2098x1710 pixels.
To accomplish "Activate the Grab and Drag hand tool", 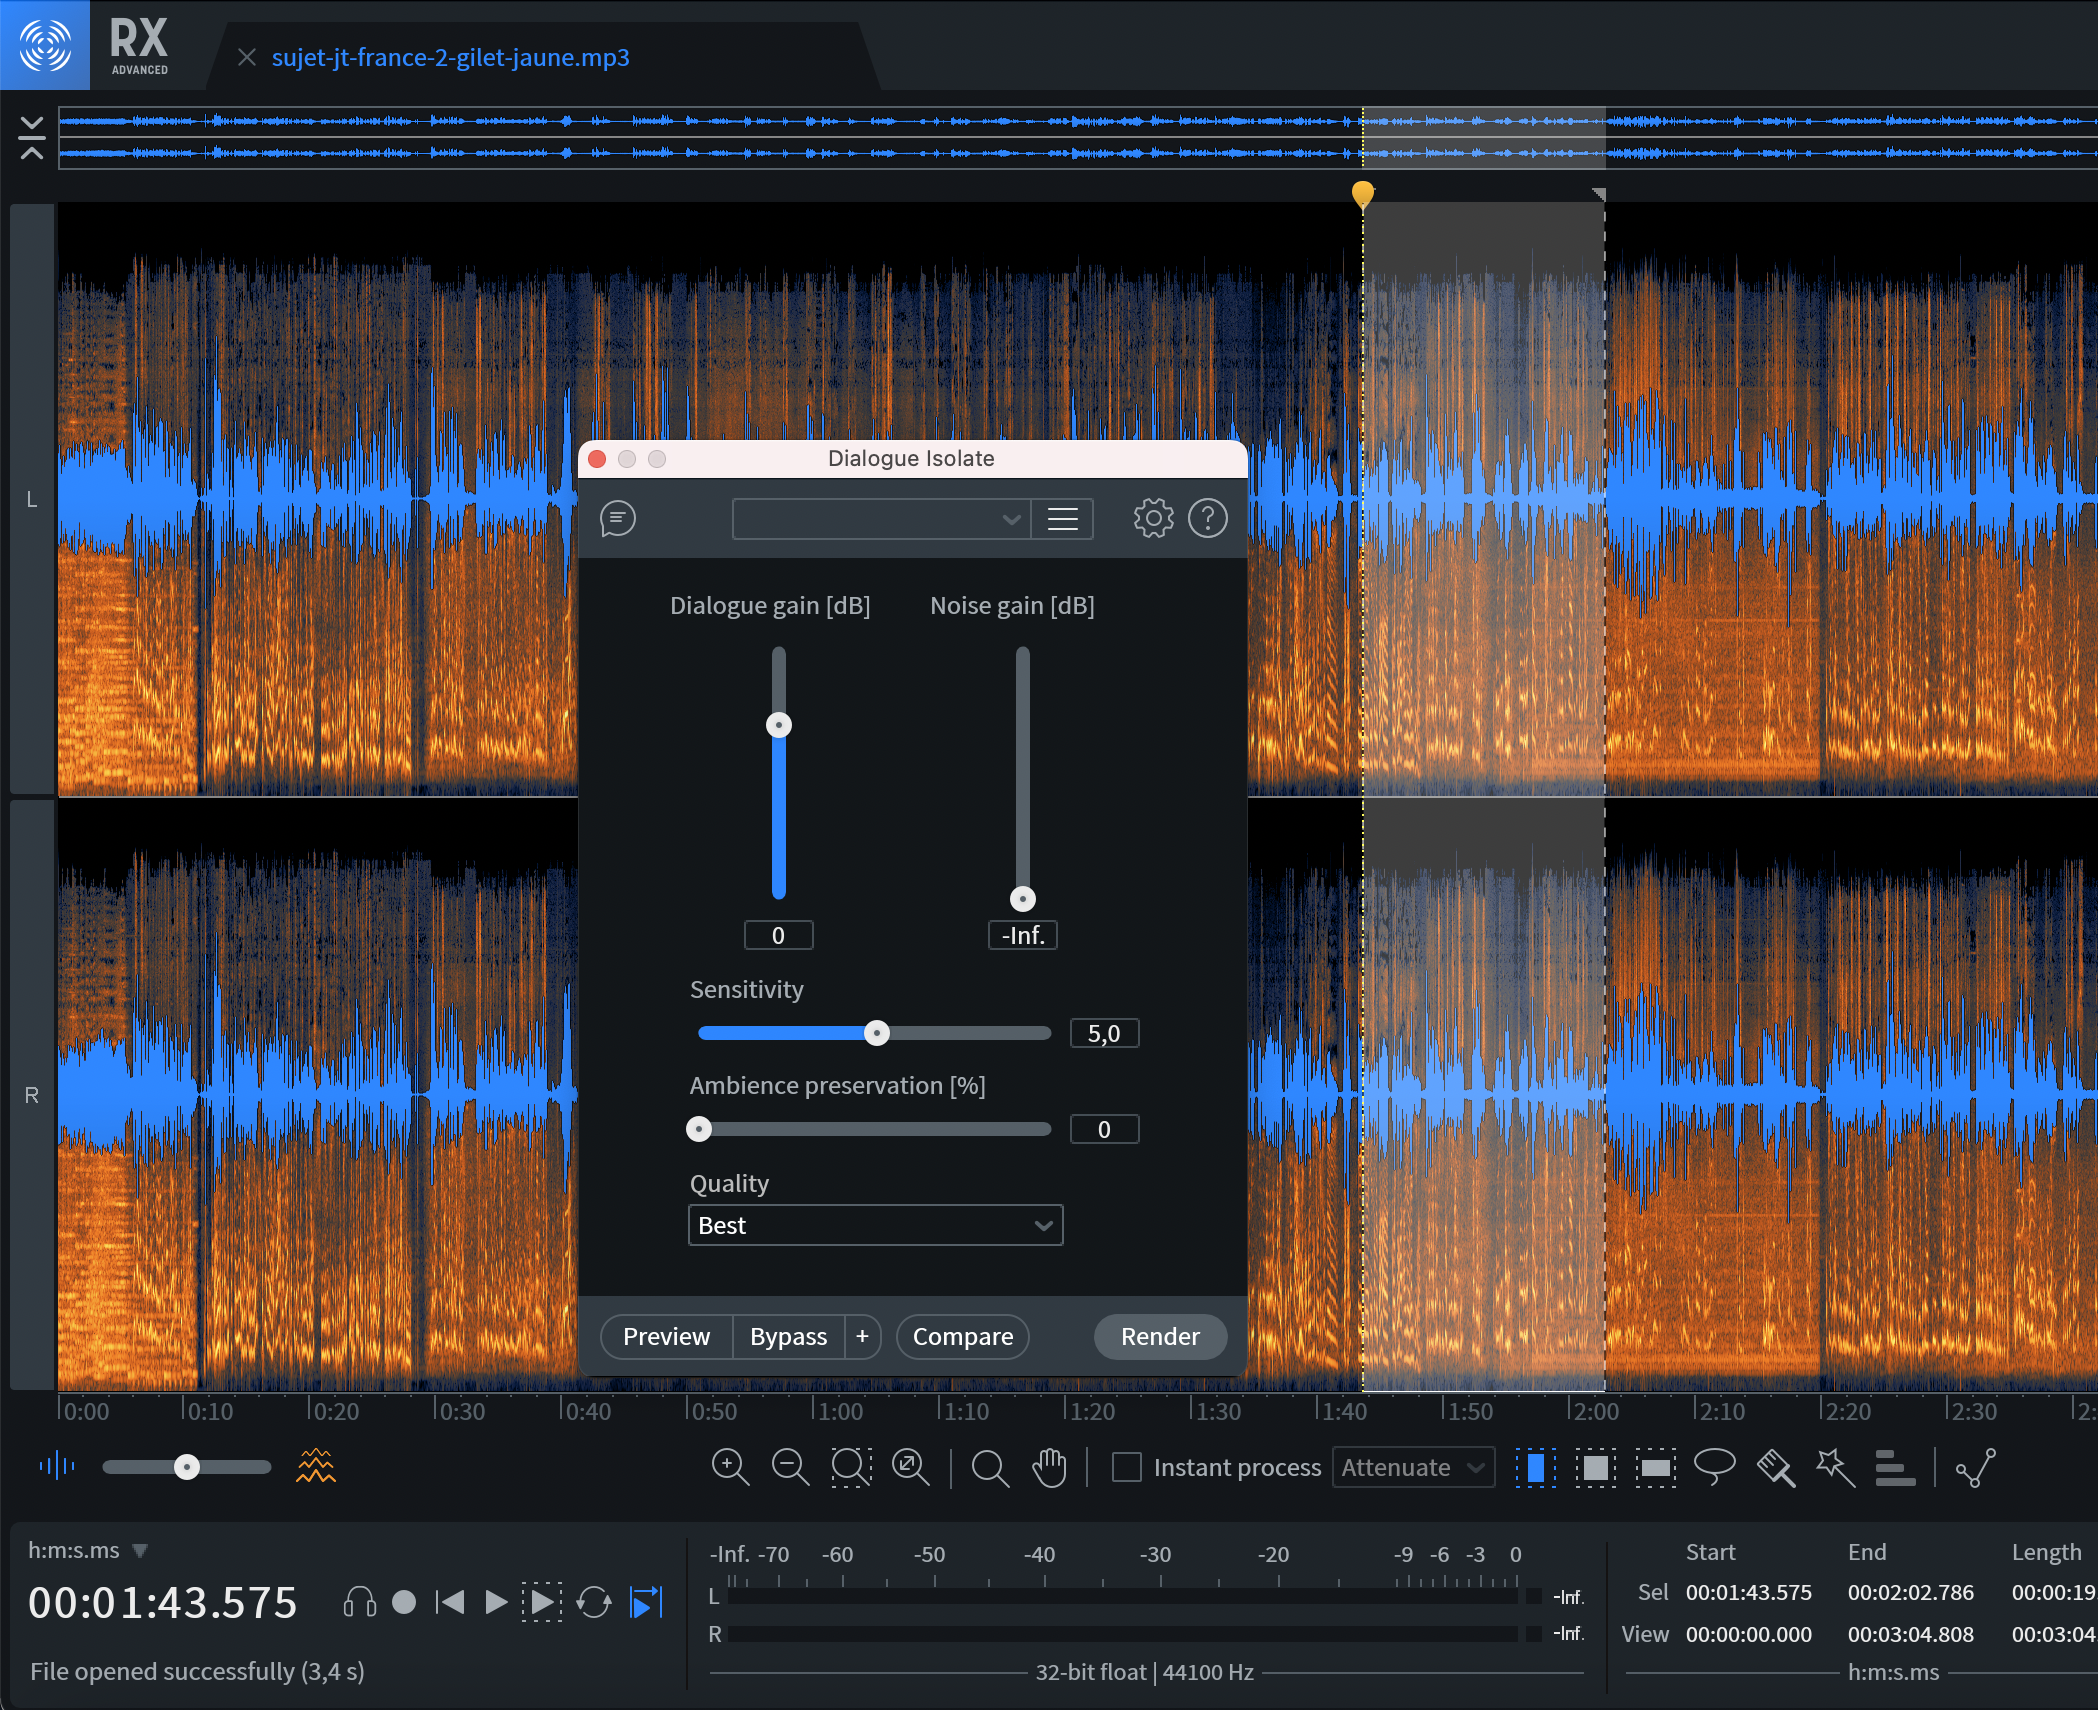I will pos(1049,1467).
